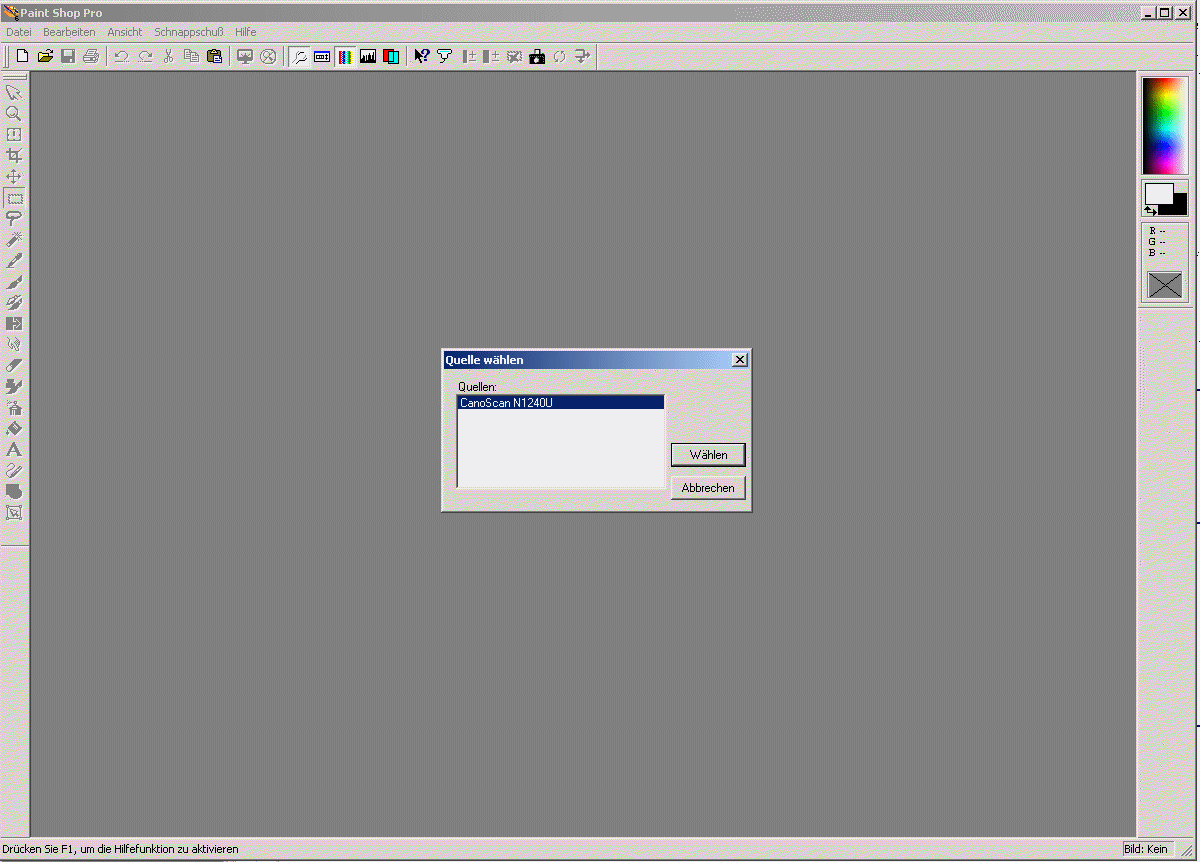Click the Paste clipboard icon

pos(214,57)
